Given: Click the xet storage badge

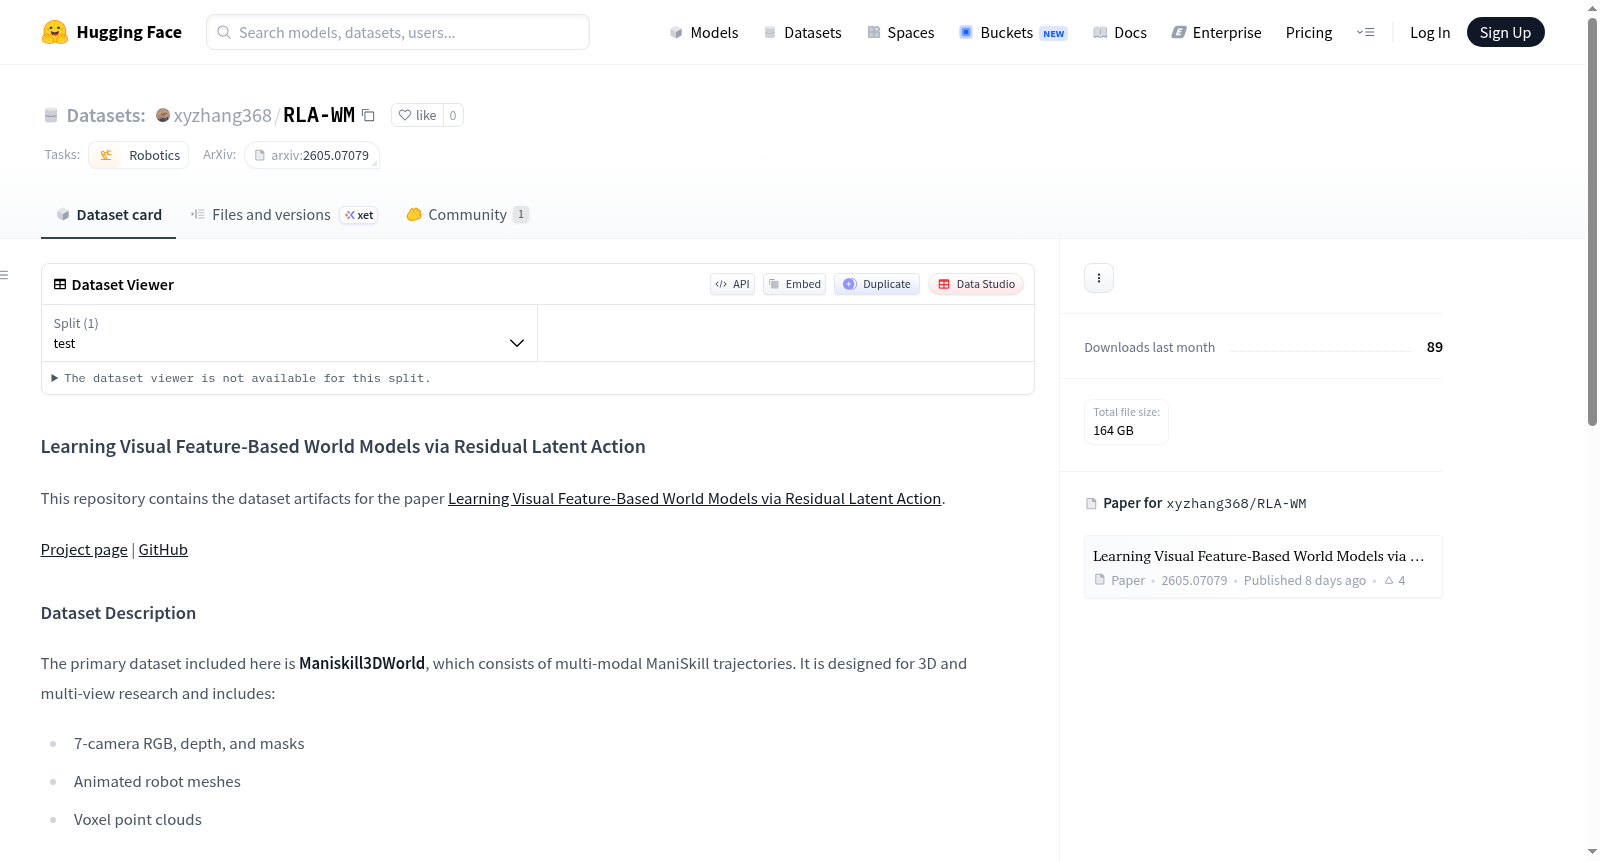Looking at the screenshot, I should tap(359, 215).
